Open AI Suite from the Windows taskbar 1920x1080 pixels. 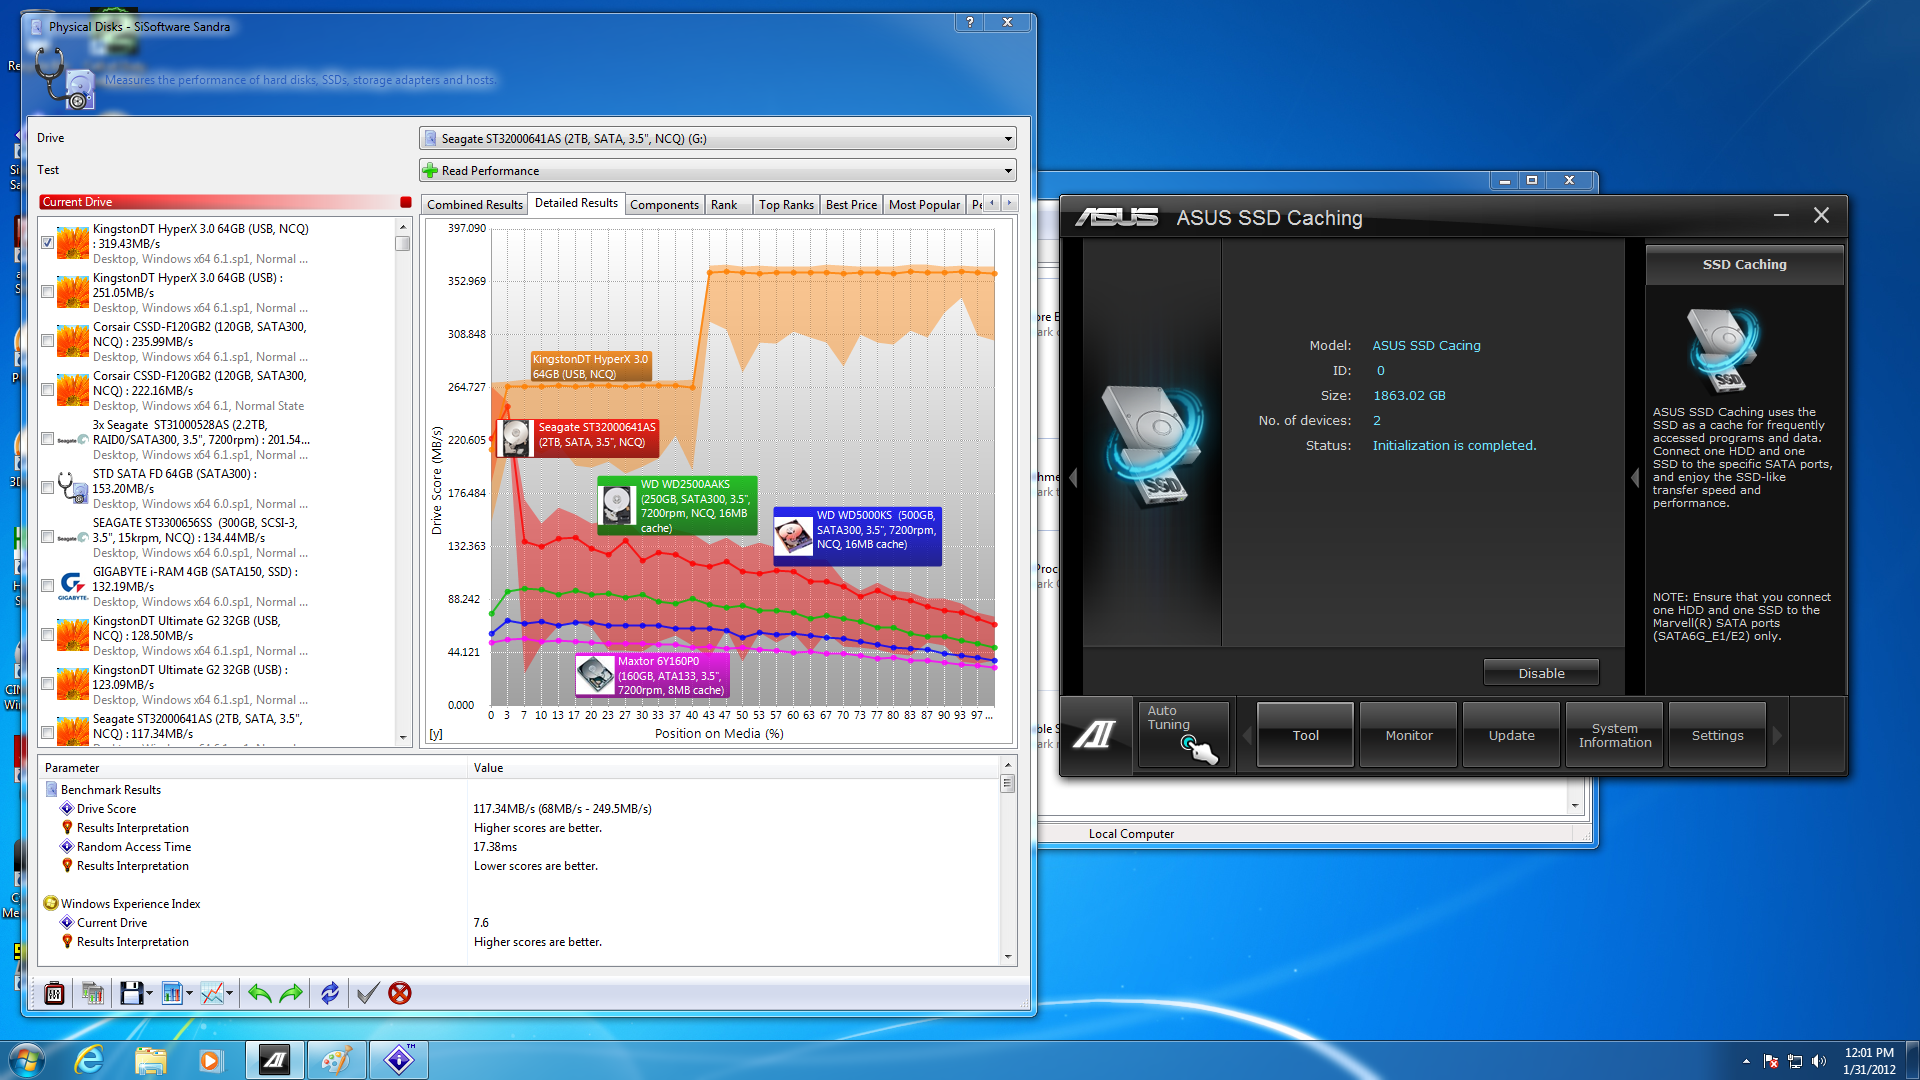coord(274,1060)
